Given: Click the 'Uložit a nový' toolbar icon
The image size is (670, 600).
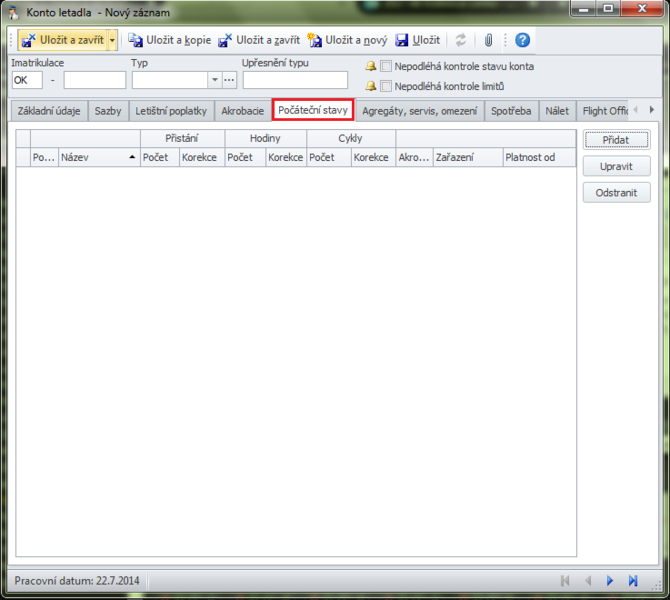Looking at the screenshot, I should click(315, 40).
